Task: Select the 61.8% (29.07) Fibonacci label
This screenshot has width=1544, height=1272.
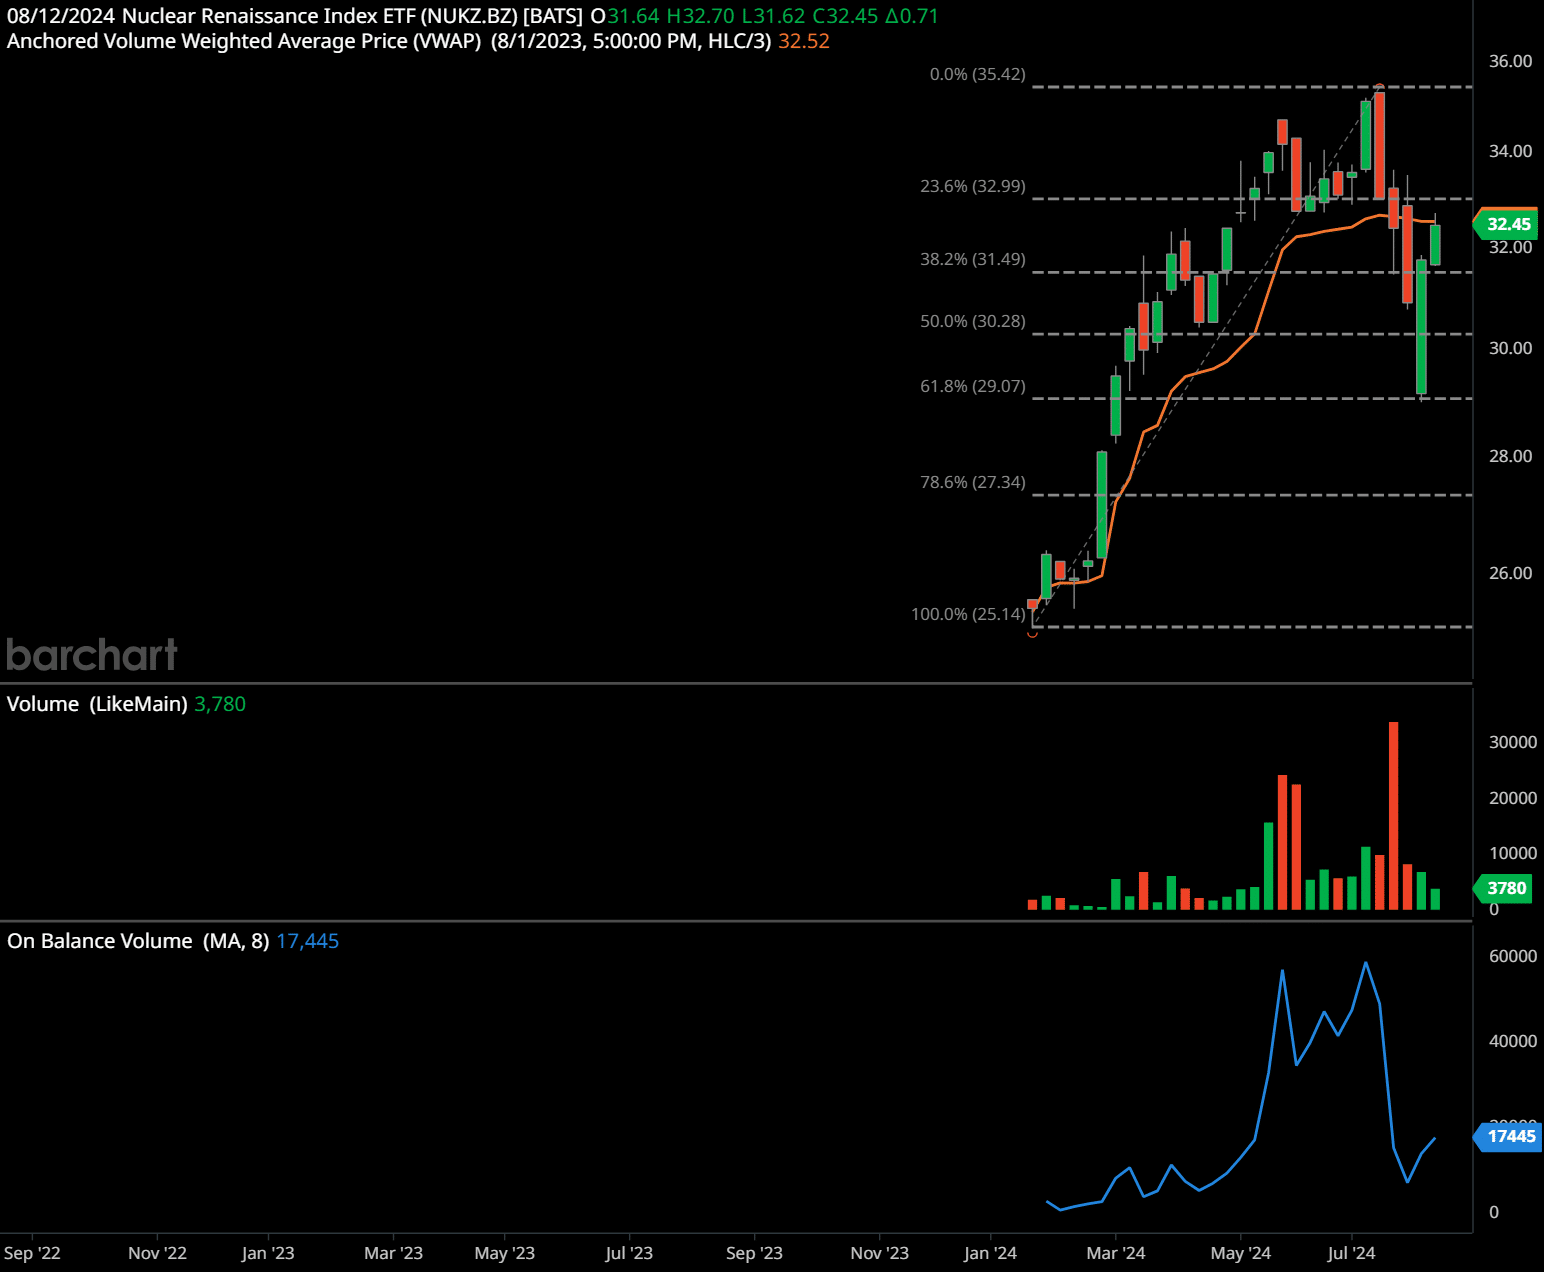Action: click(972, 386)
